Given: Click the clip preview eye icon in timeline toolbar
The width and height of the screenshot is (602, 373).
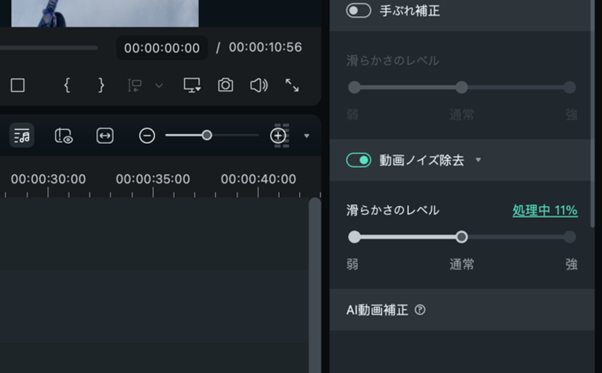Looking at the screenshot, I should pos(64,136).
